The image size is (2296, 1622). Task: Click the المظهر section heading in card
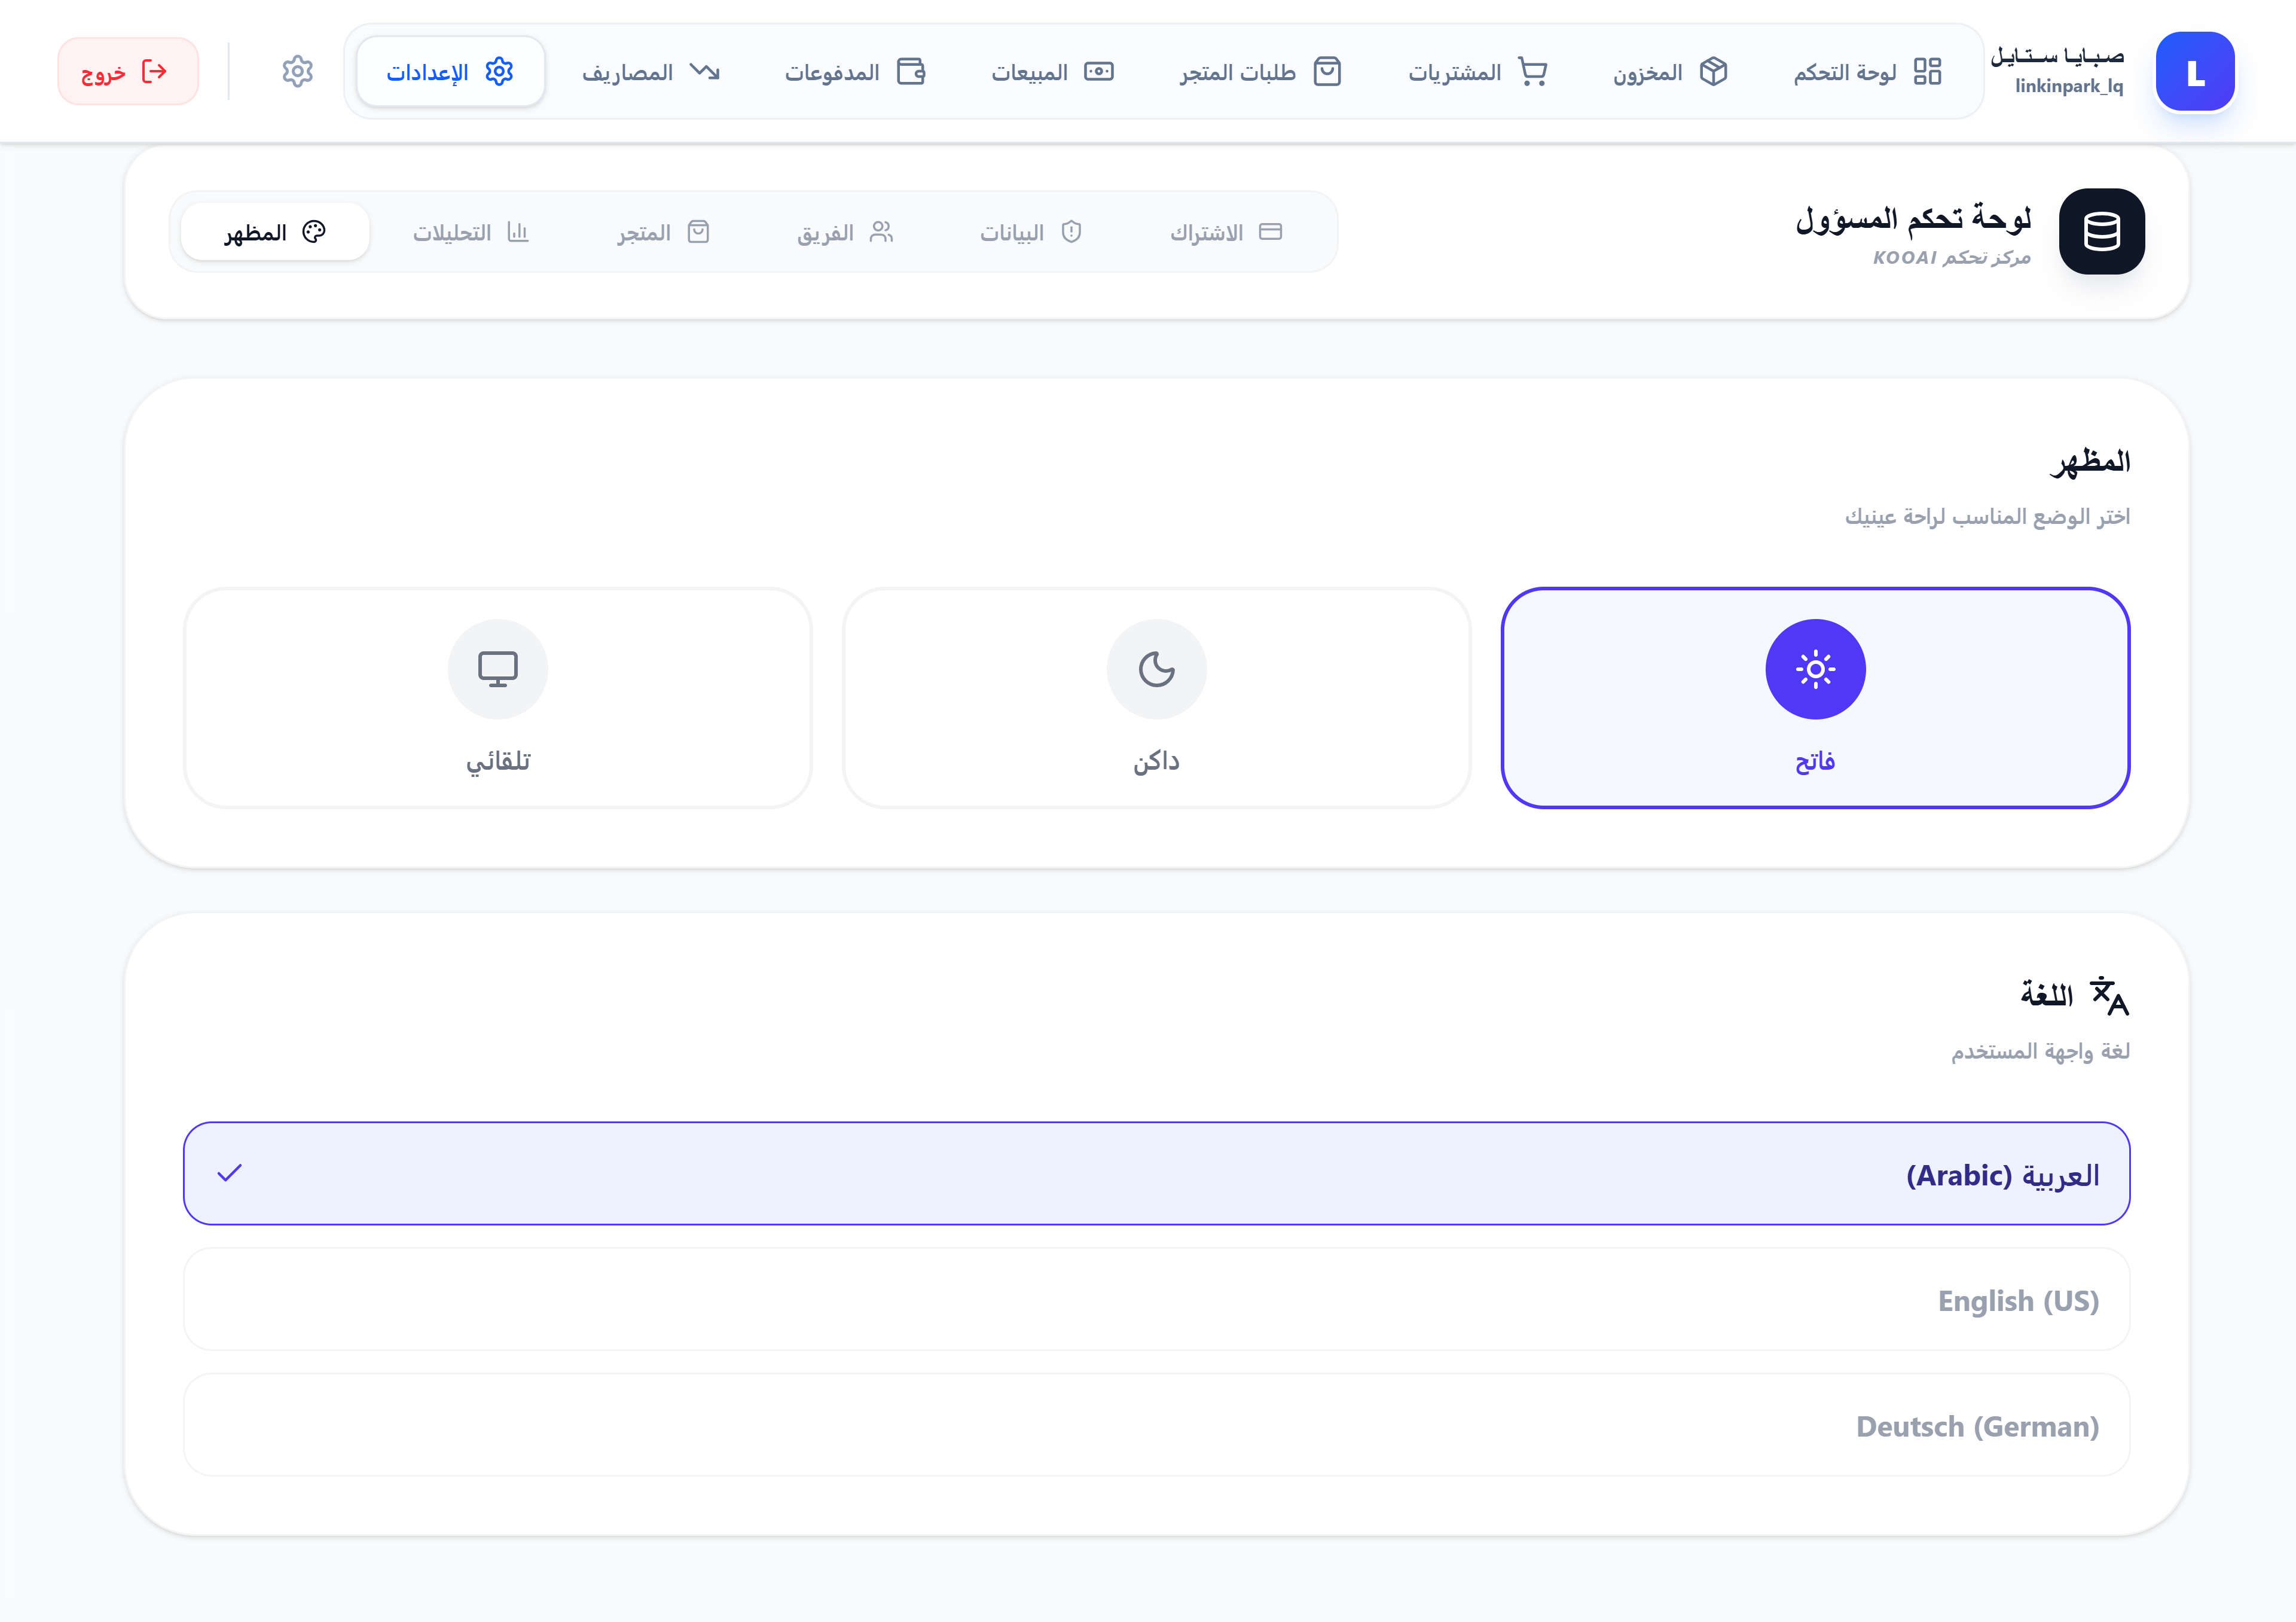tap(2090, 462)
